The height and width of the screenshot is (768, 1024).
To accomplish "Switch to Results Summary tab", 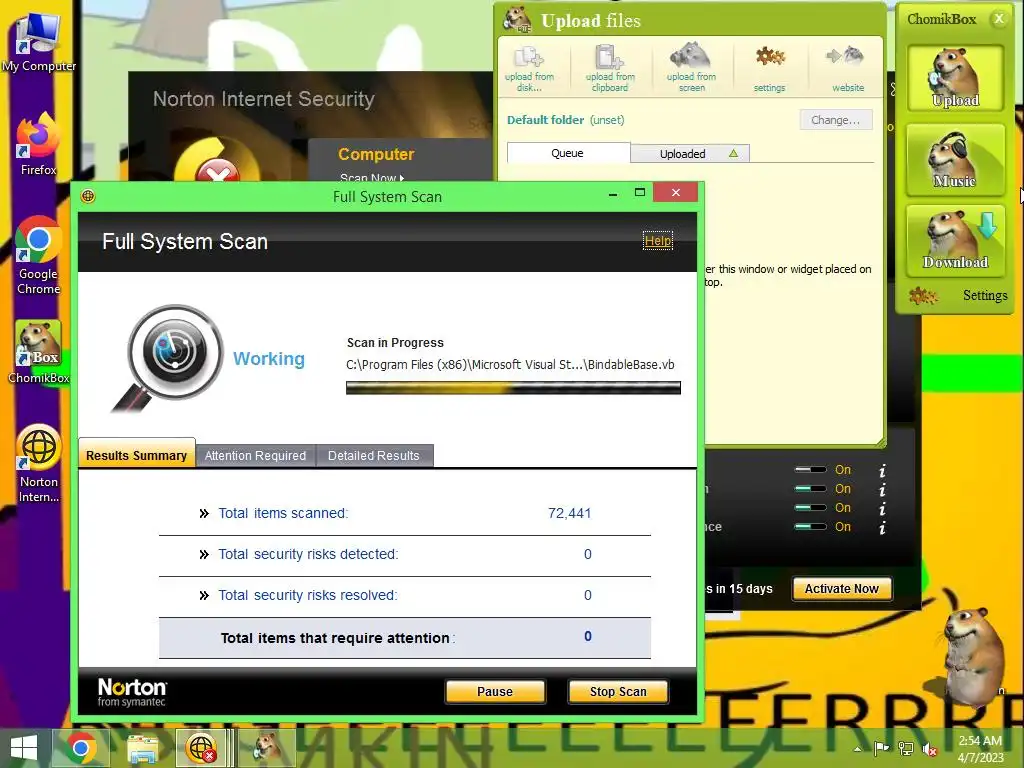I will coord(136,455).
